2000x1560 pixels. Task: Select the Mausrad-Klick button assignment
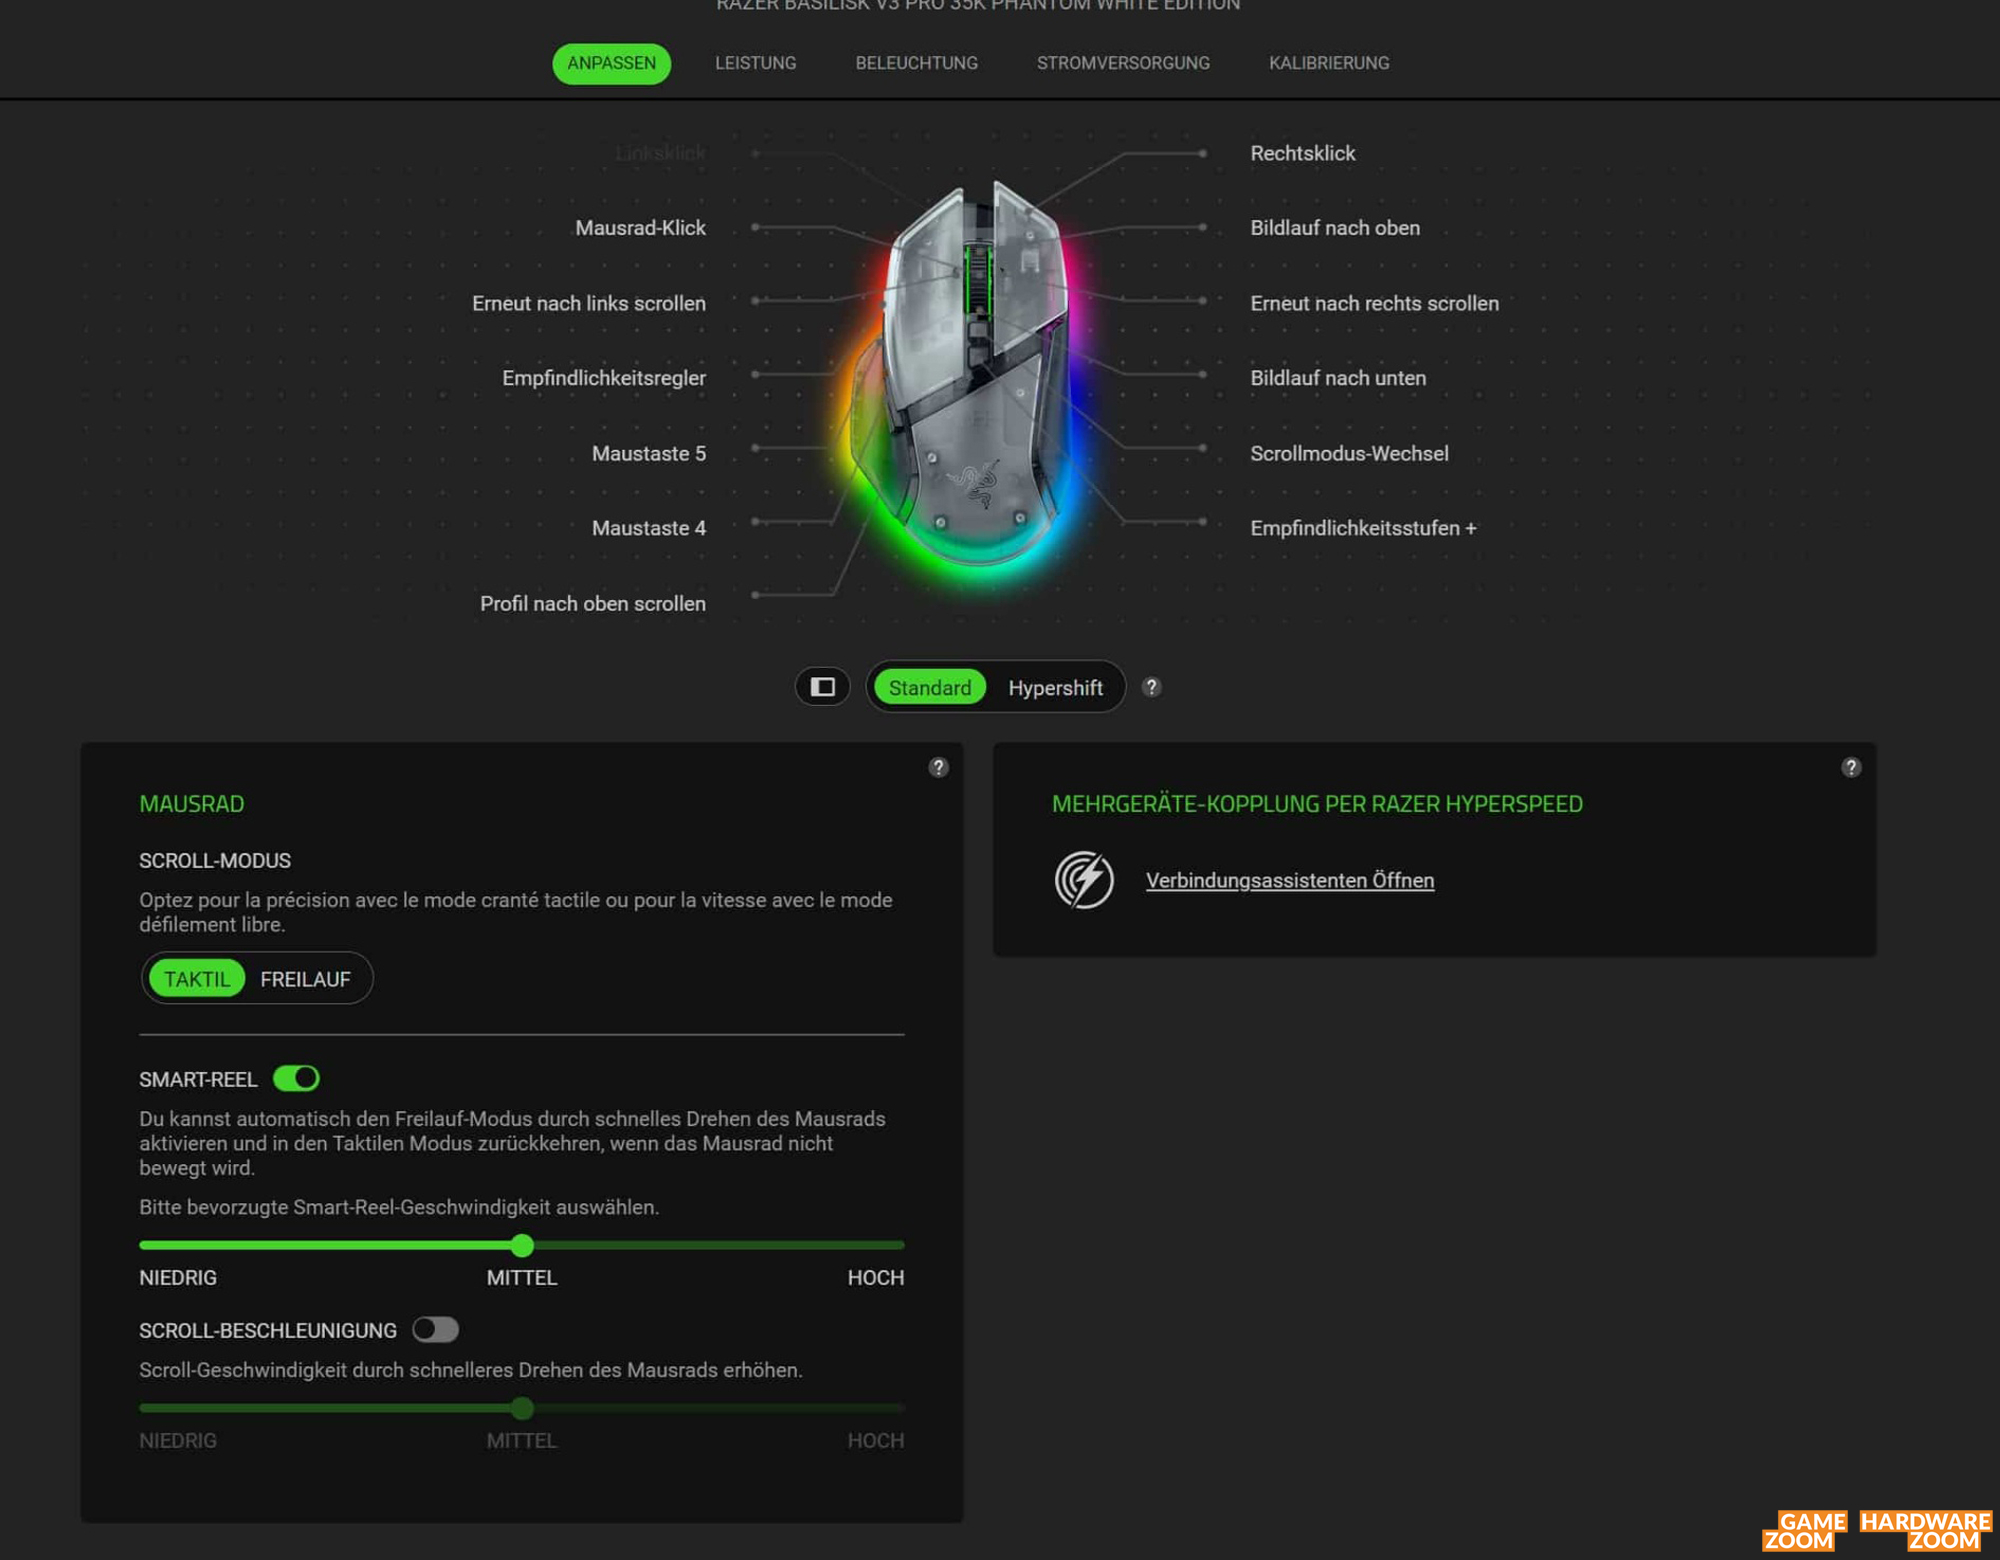(x=640, y=228)
